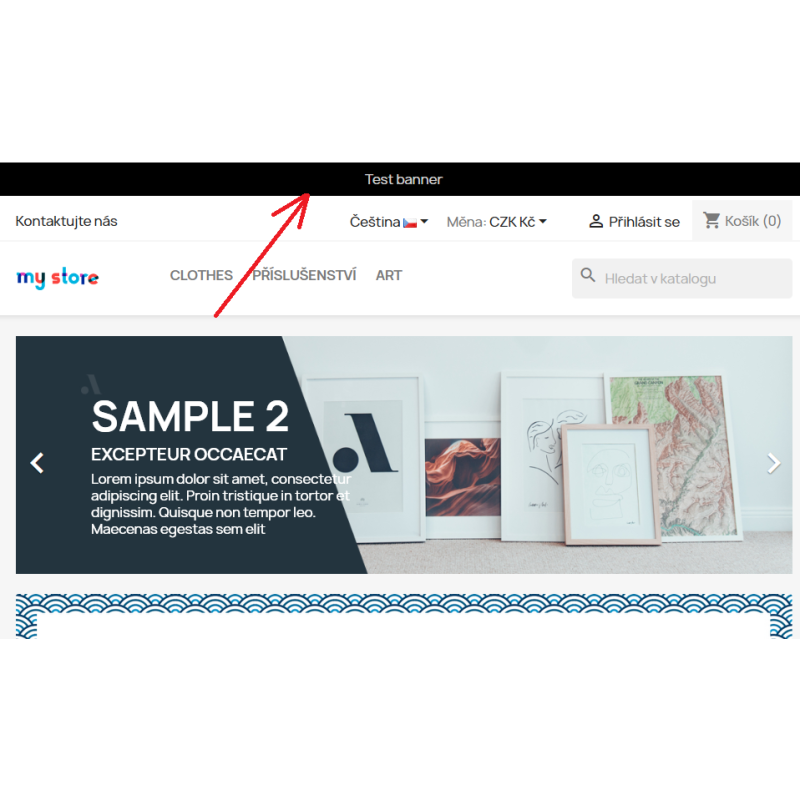Click the currency dropdown caret arrow
The height and width of the screenshot is (800, 800).
point(543,221)
